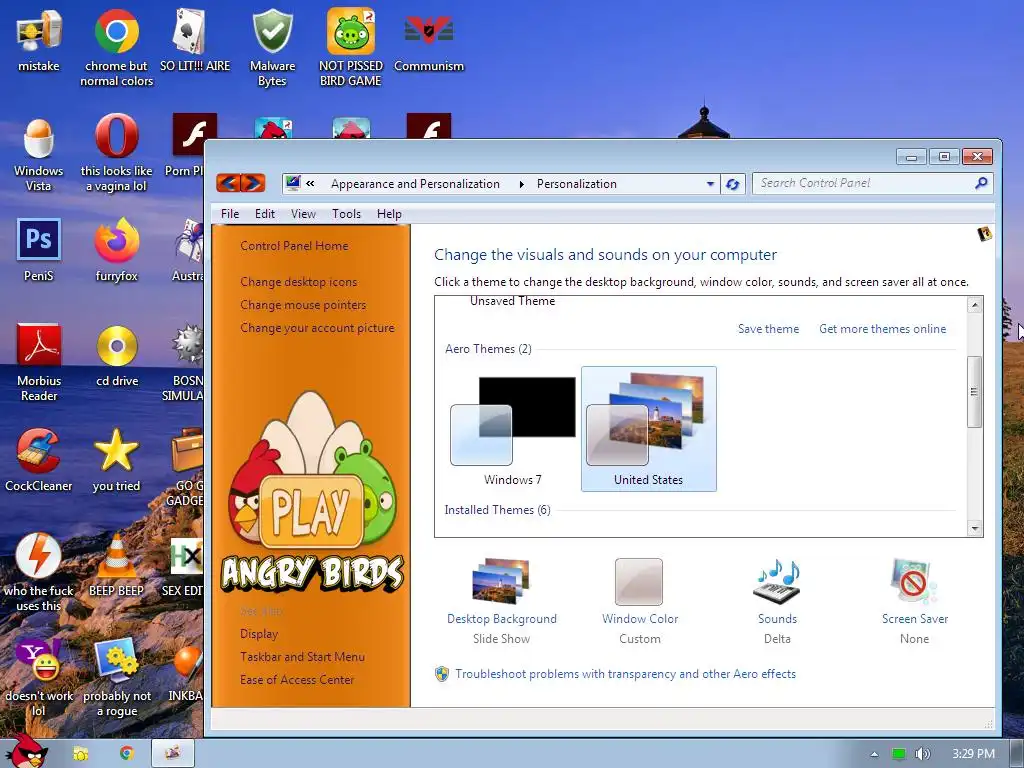
Task: Open the Edit menu
Action: 264,214
